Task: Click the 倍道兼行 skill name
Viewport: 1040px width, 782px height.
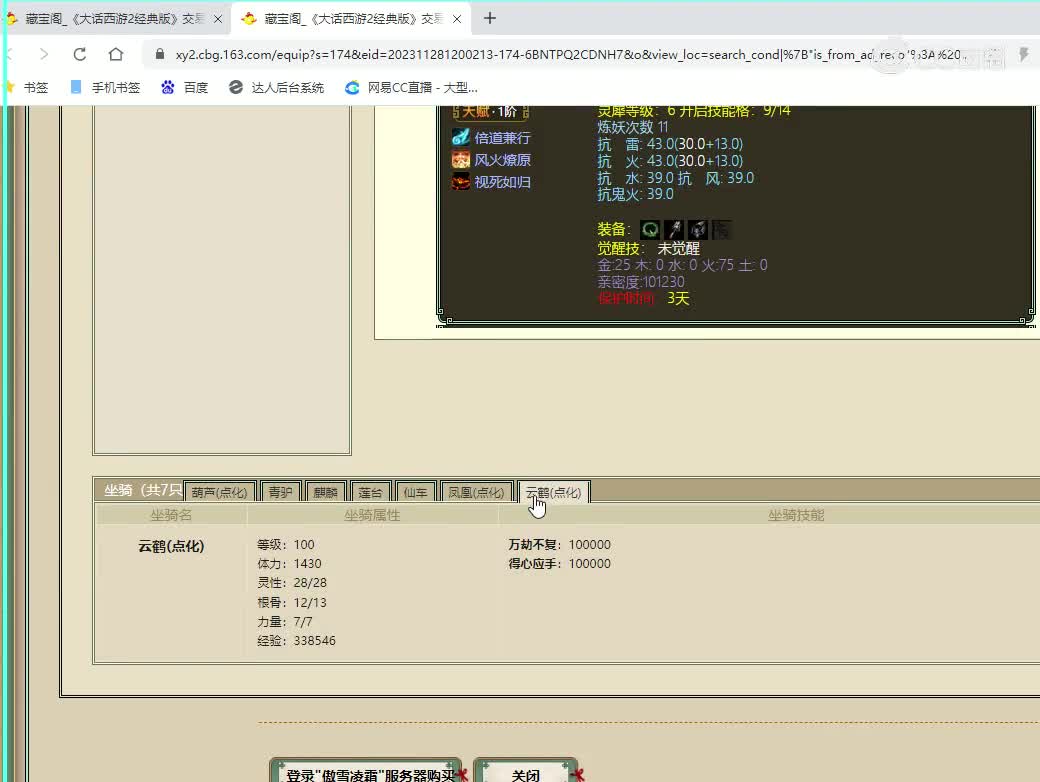Action: [x=502, y=138]
